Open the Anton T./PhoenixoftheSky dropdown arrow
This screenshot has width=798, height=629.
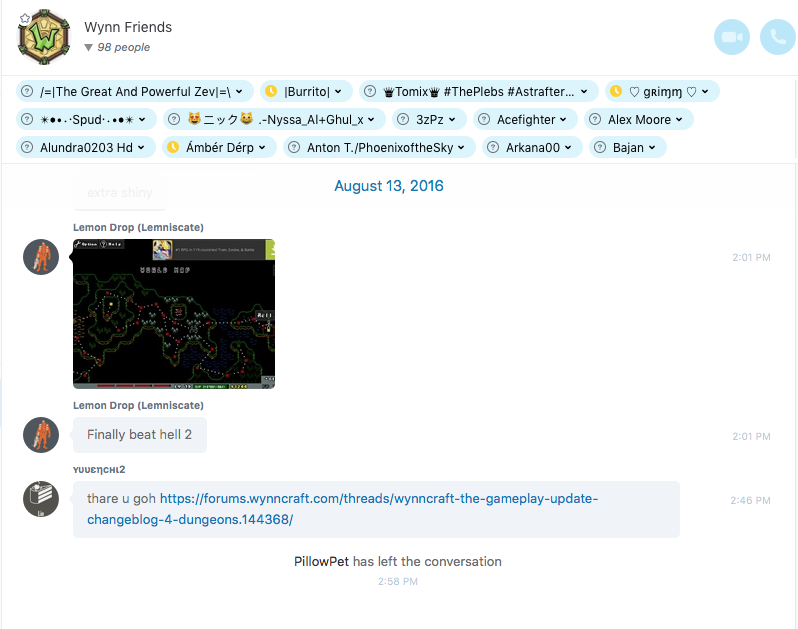tap(461, 148)
